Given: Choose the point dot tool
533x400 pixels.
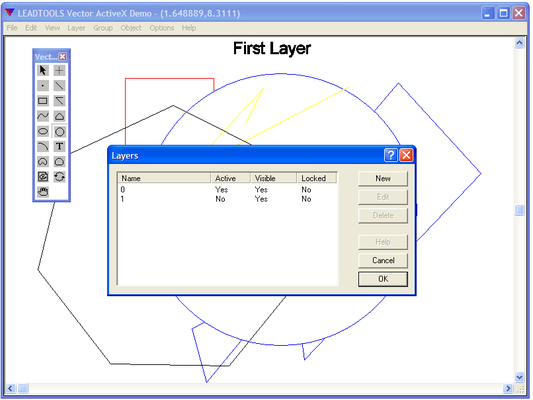Looking at the screenshot, I should click(43, 86).
